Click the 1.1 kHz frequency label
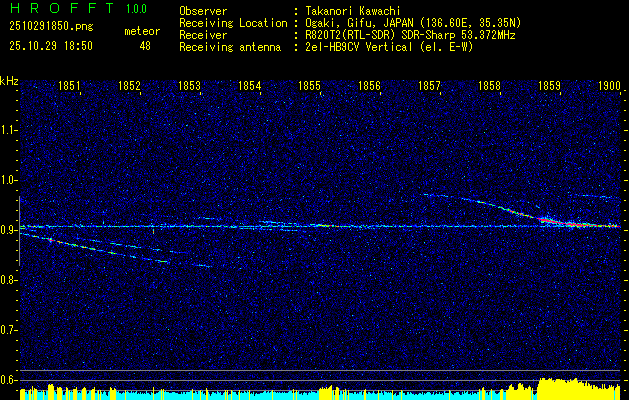The width and height of the screenshot is (629, 400). pyautogui.click(x=7, y=130)
